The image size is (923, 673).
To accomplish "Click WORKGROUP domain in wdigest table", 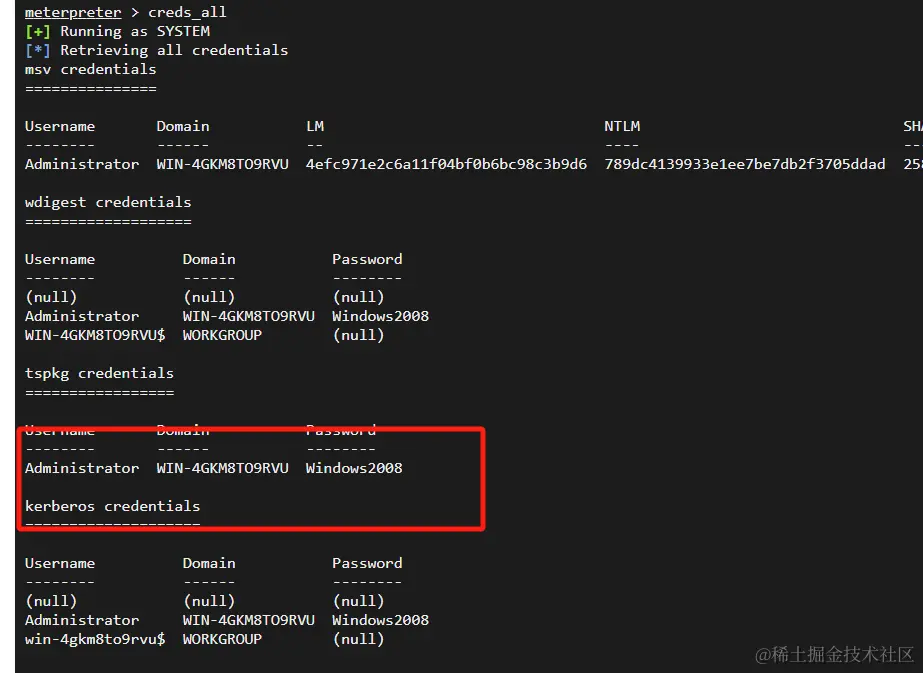I will point(223,335).
